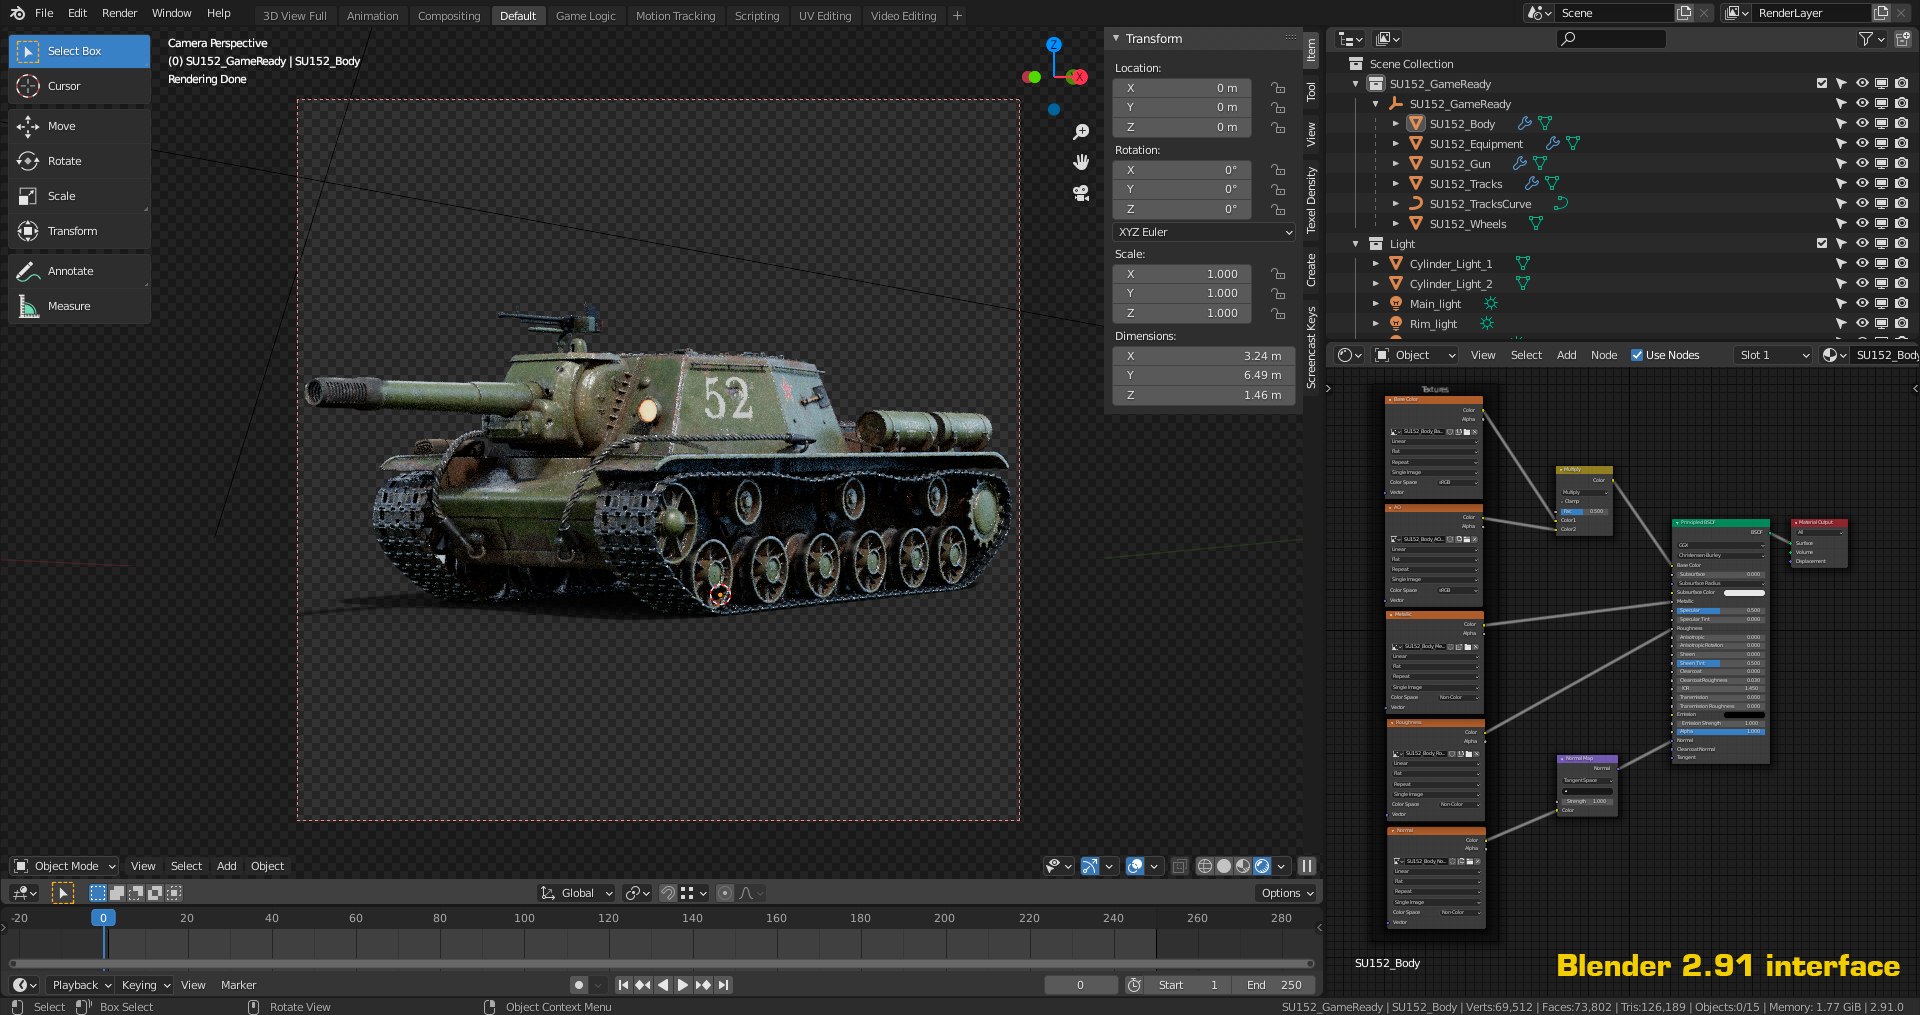Image resolution: width=1920 pixels, height=1015 pixels.
Task: Switch to the Compositing workspace tab
Action: (449, 16)
